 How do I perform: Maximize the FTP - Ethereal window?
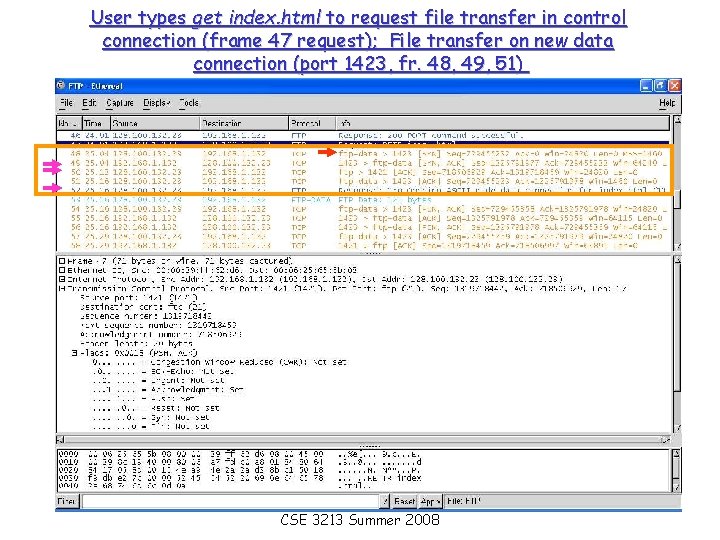coord(660,86)
